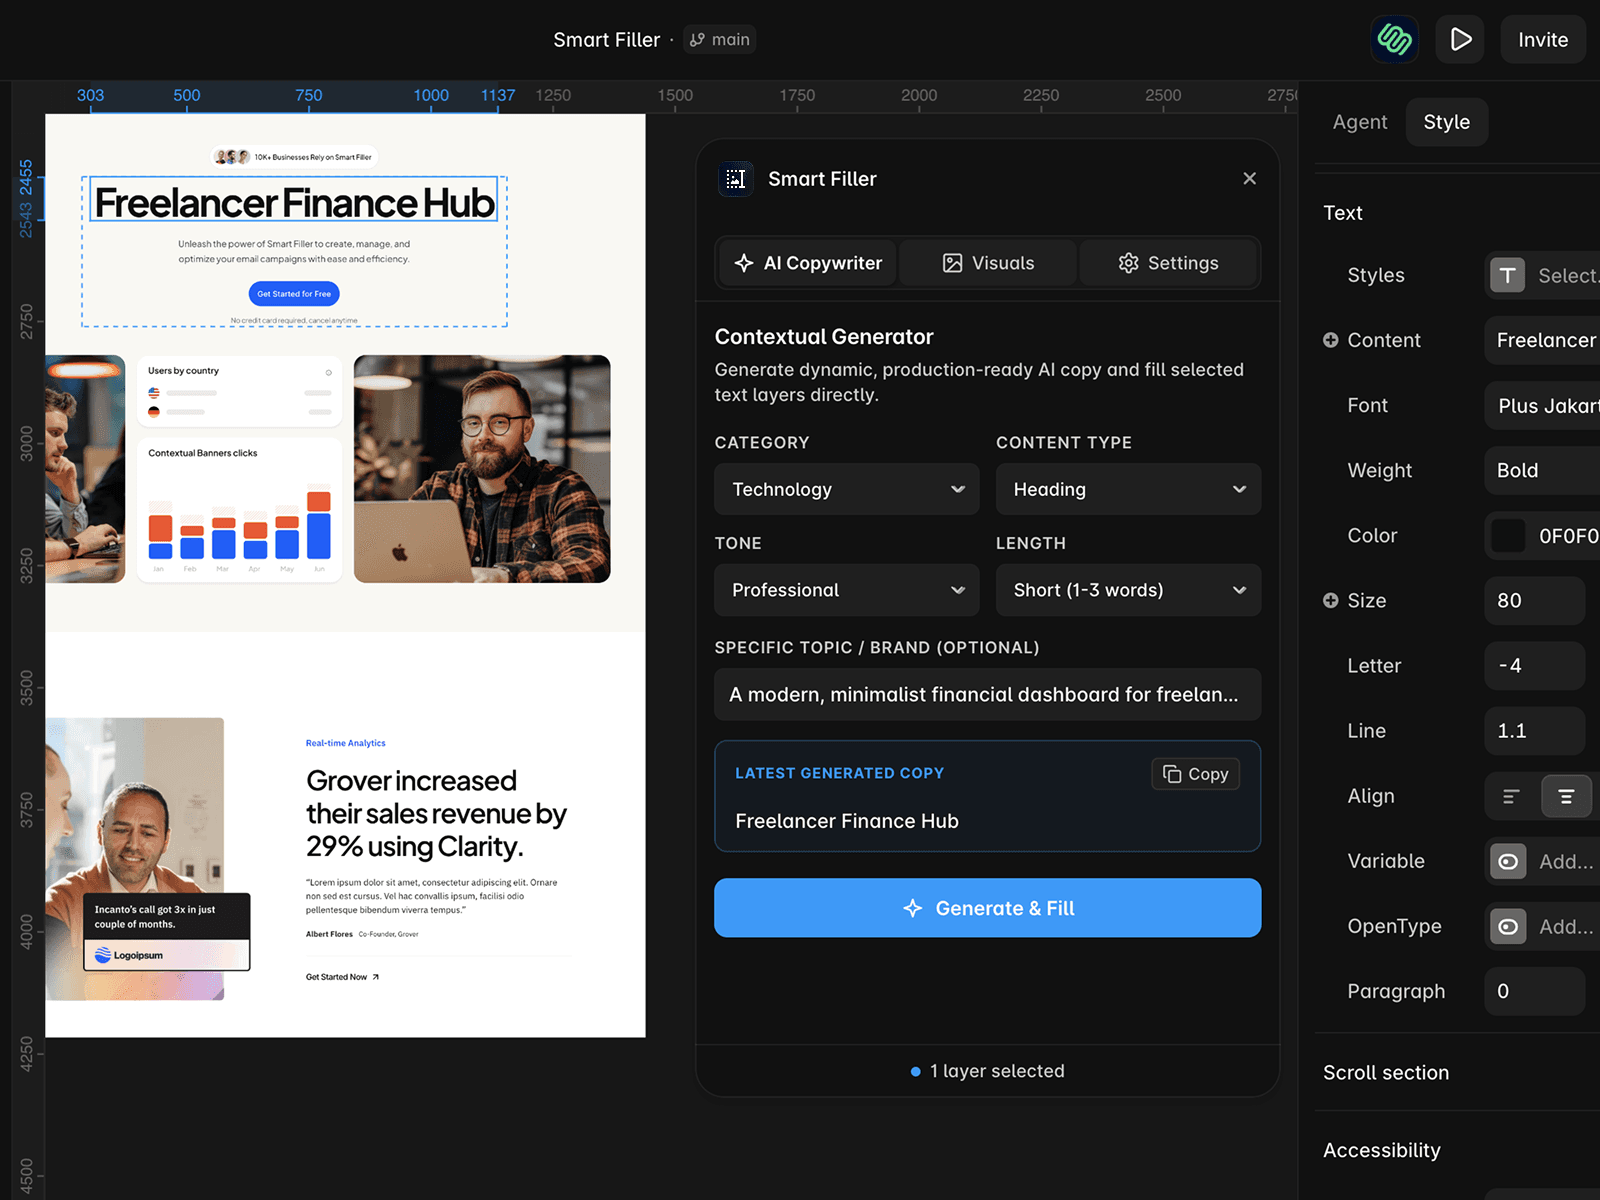Click the Size field showing 80
This screenshot has width=1600, height=1200.
tap(1534, 600)
